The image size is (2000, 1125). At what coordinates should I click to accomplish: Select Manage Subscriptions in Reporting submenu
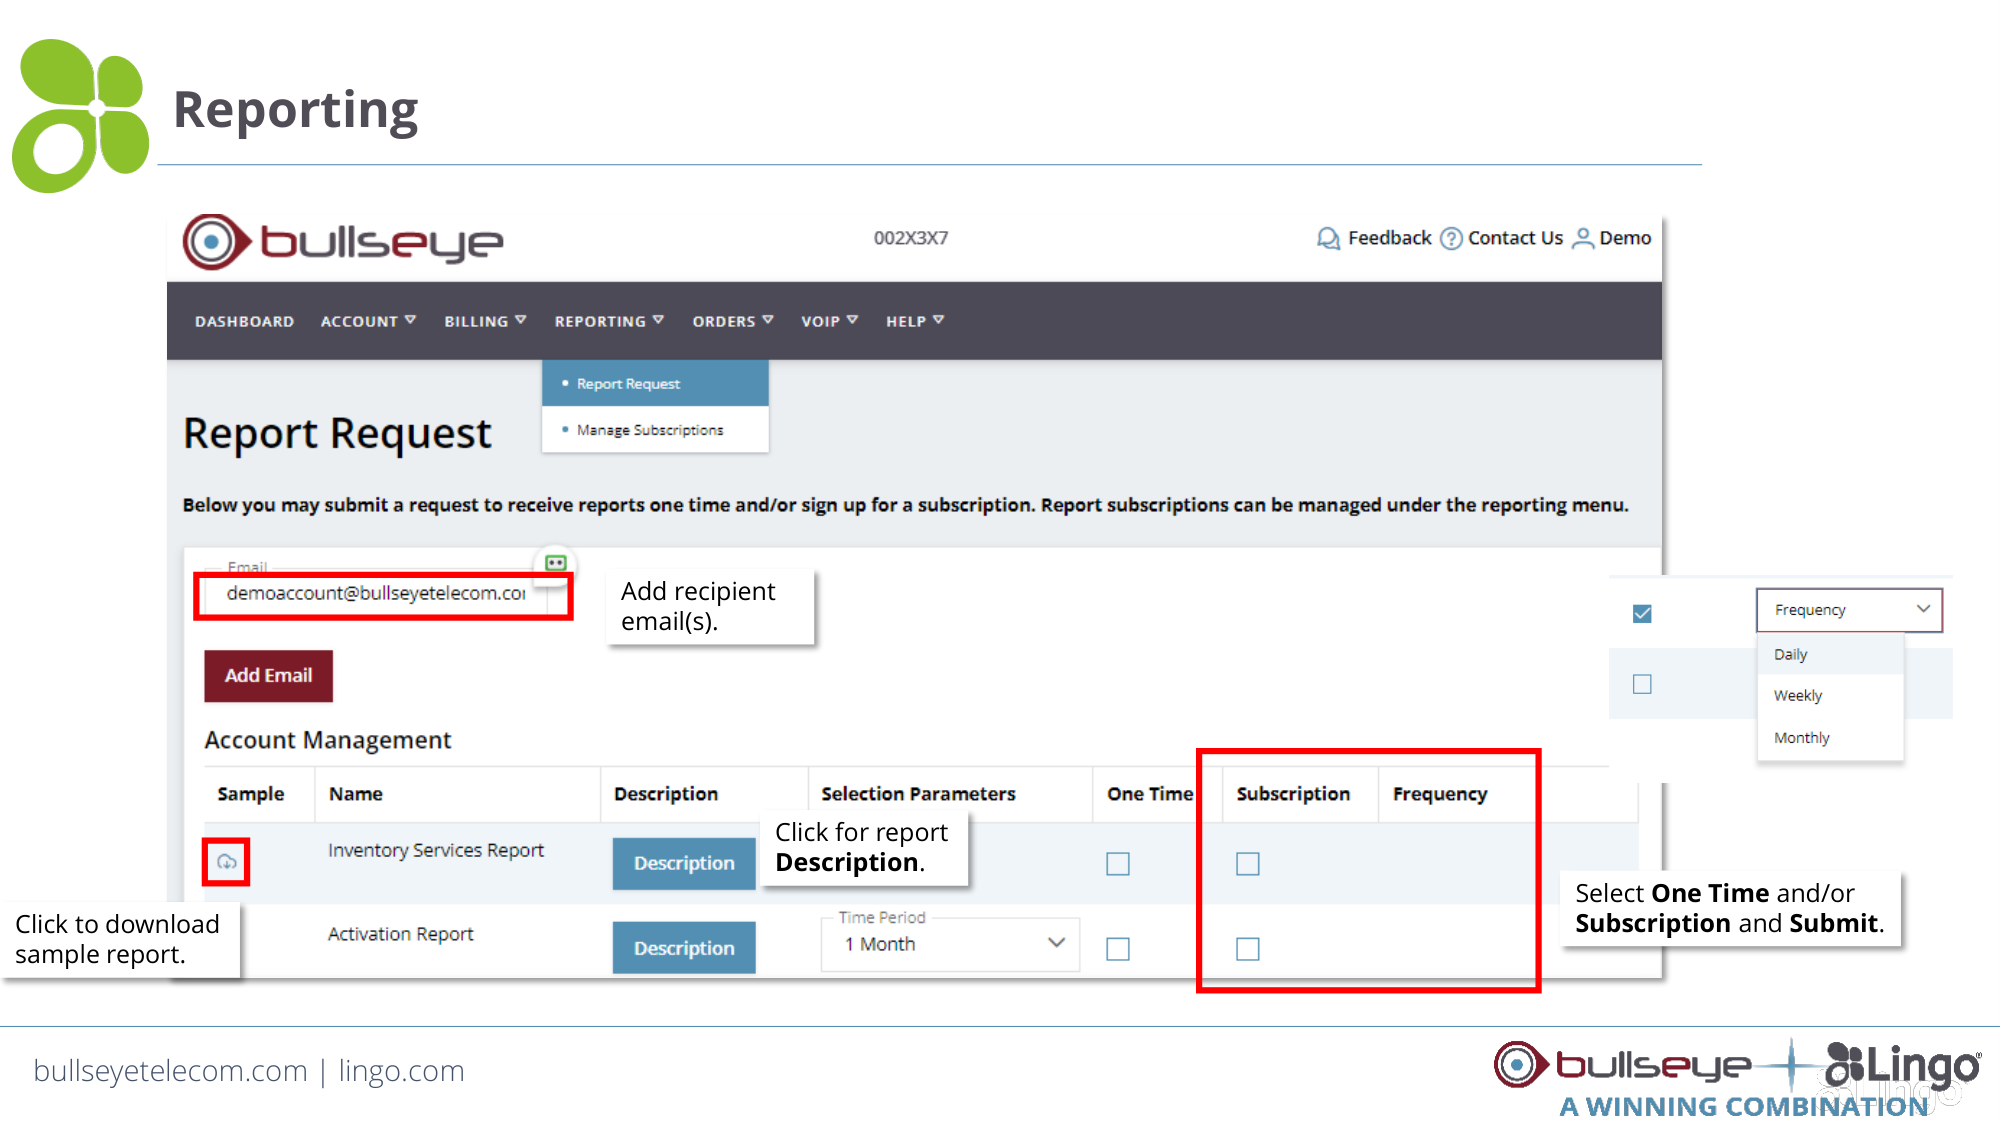[655, 430]
